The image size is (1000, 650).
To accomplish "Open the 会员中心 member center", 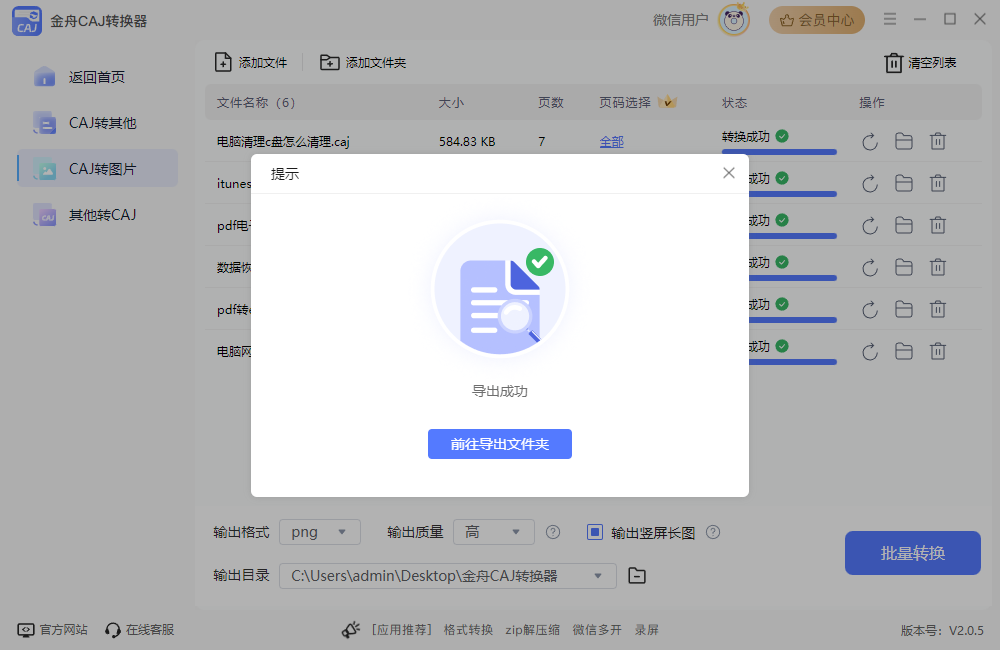I will 816,20.
